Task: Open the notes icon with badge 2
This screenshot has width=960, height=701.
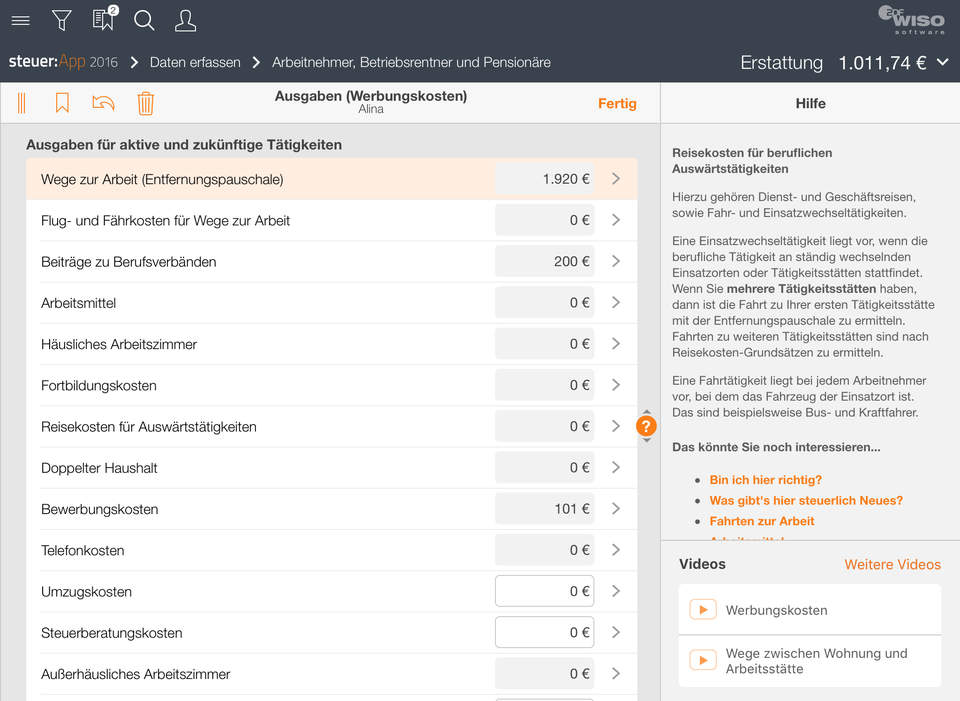Action: (103, 20)
